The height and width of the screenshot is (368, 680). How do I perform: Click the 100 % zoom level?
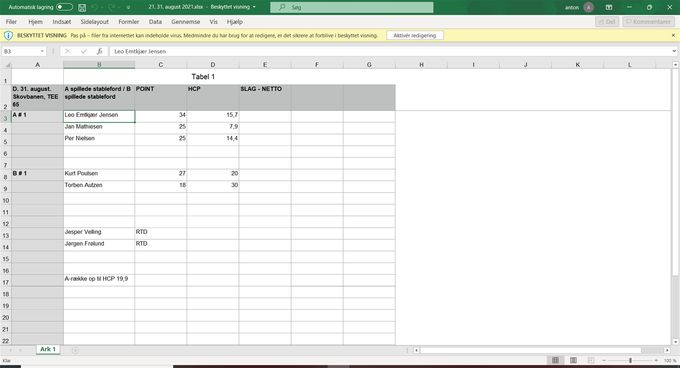(x=670, y=360)
